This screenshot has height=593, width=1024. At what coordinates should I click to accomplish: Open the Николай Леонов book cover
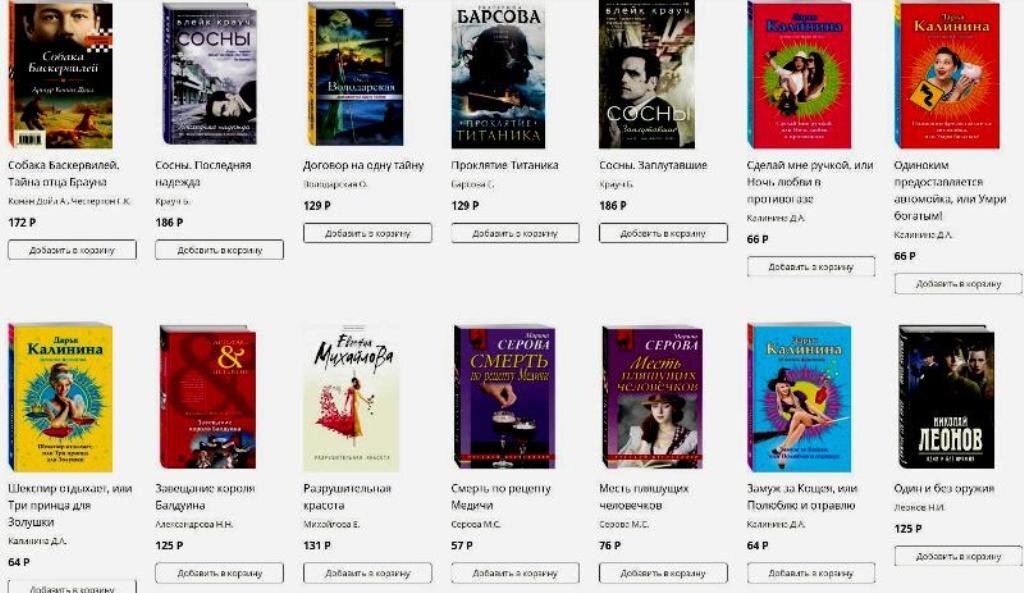click(x=946, y=396)
